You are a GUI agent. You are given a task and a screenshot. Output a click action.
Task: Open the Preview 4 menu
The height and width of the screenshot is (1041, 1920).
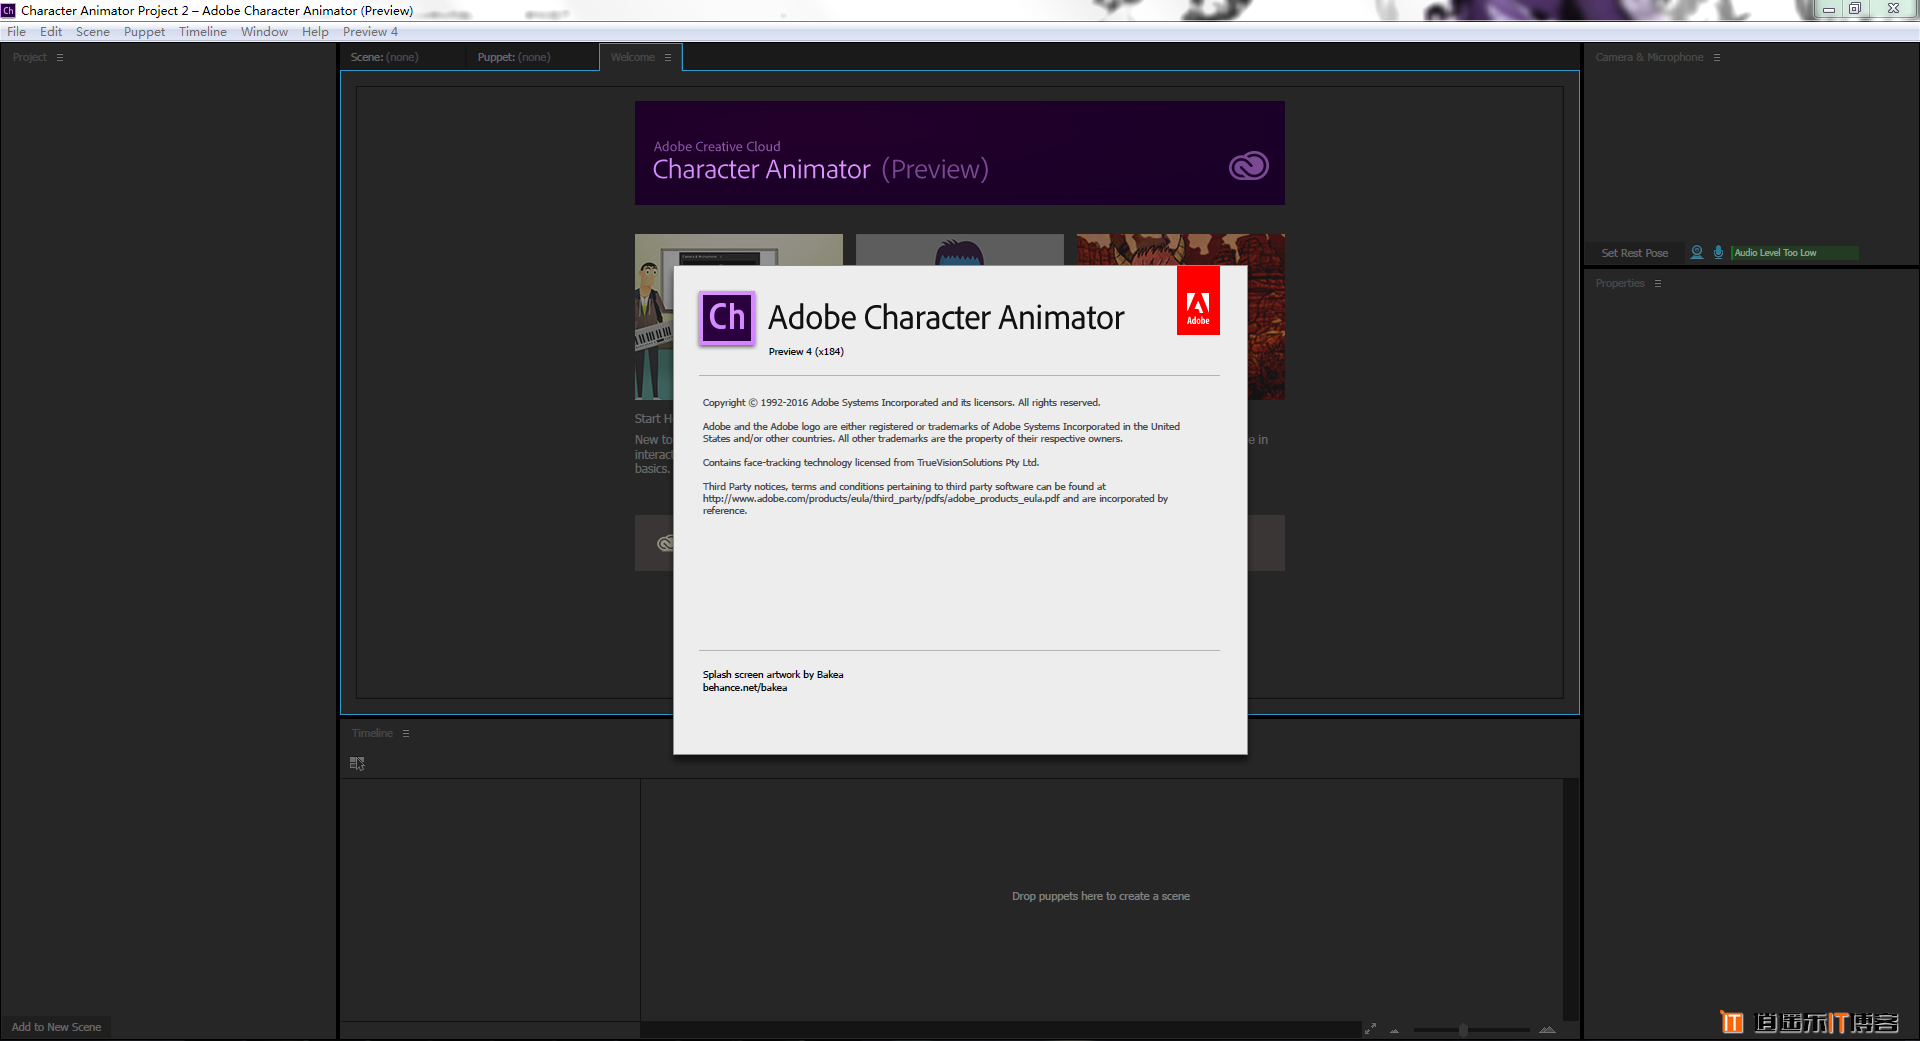(370, 32)
